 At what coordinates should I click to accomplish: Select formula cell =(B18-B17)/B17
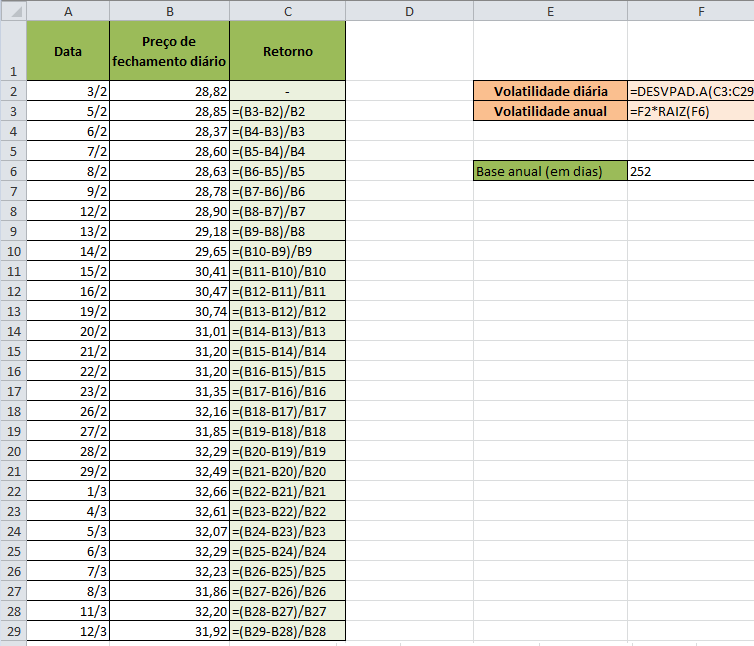(288, 411)
